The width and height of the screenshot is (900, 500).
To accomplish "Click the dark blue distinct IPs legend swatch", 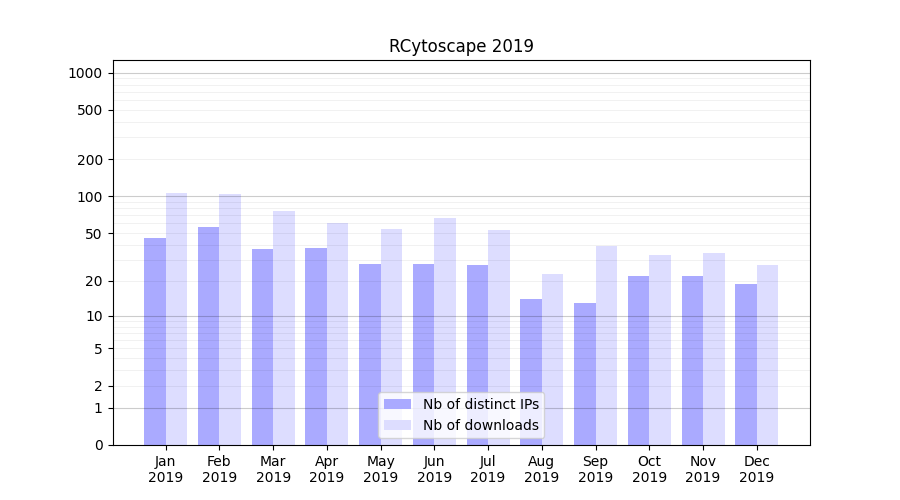I will pos(397,404).
